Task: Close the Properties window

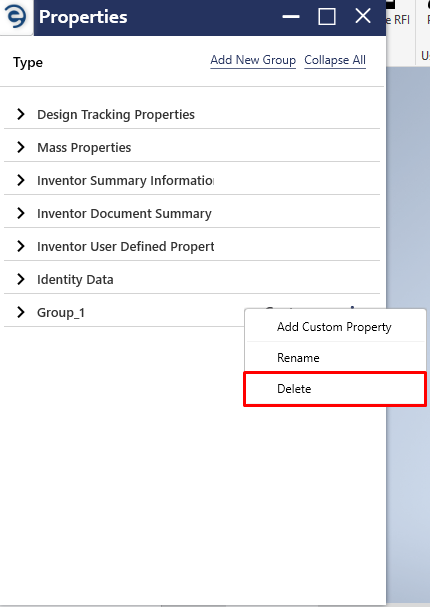Action: point(363,16)
